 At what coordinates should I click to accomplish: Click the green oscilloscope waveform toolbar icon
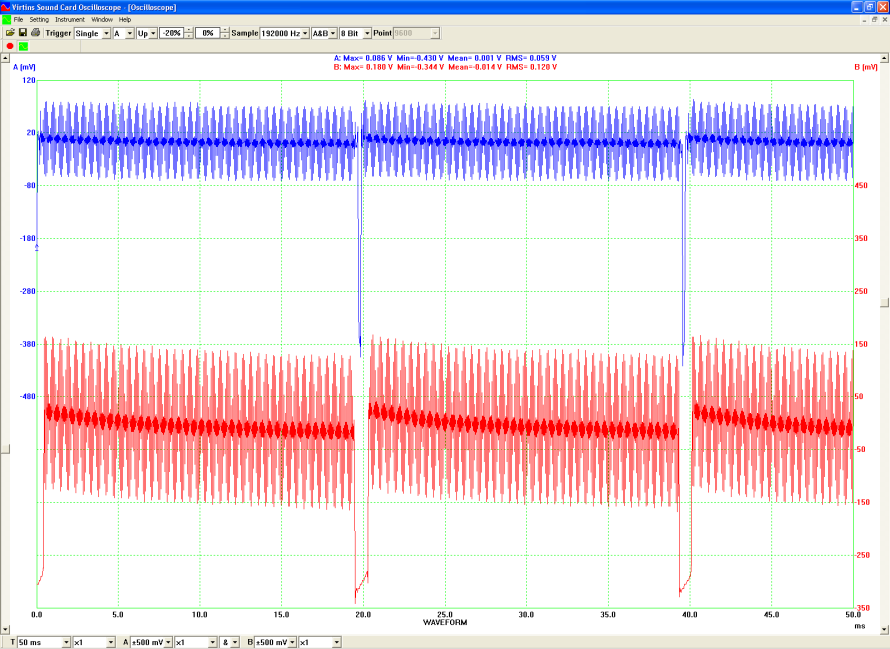pyautogui.click(x=23, y=46)
